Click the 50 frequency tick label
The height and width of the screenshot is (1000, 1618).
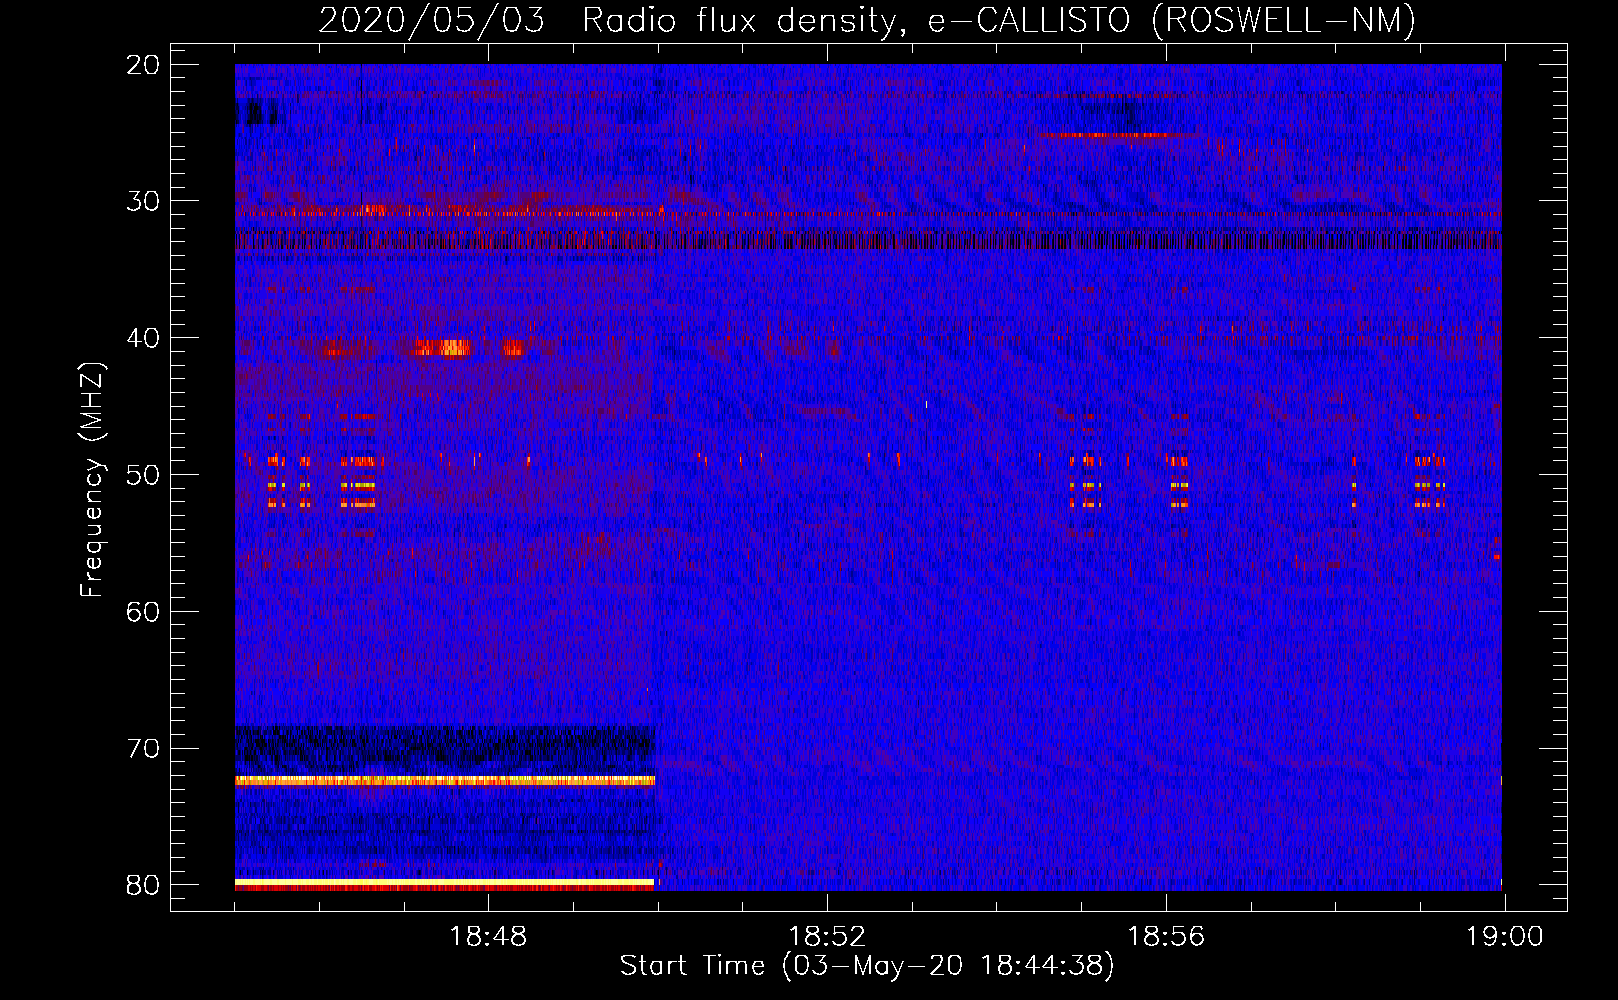tap(143, 475)
